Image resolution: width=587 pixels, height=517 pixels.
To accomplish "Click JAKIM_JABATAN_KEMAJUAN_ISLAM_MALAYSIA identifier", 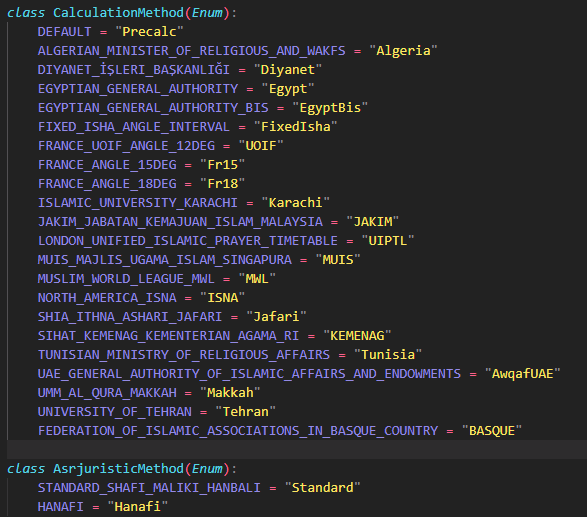I will (x=180, y=222).
